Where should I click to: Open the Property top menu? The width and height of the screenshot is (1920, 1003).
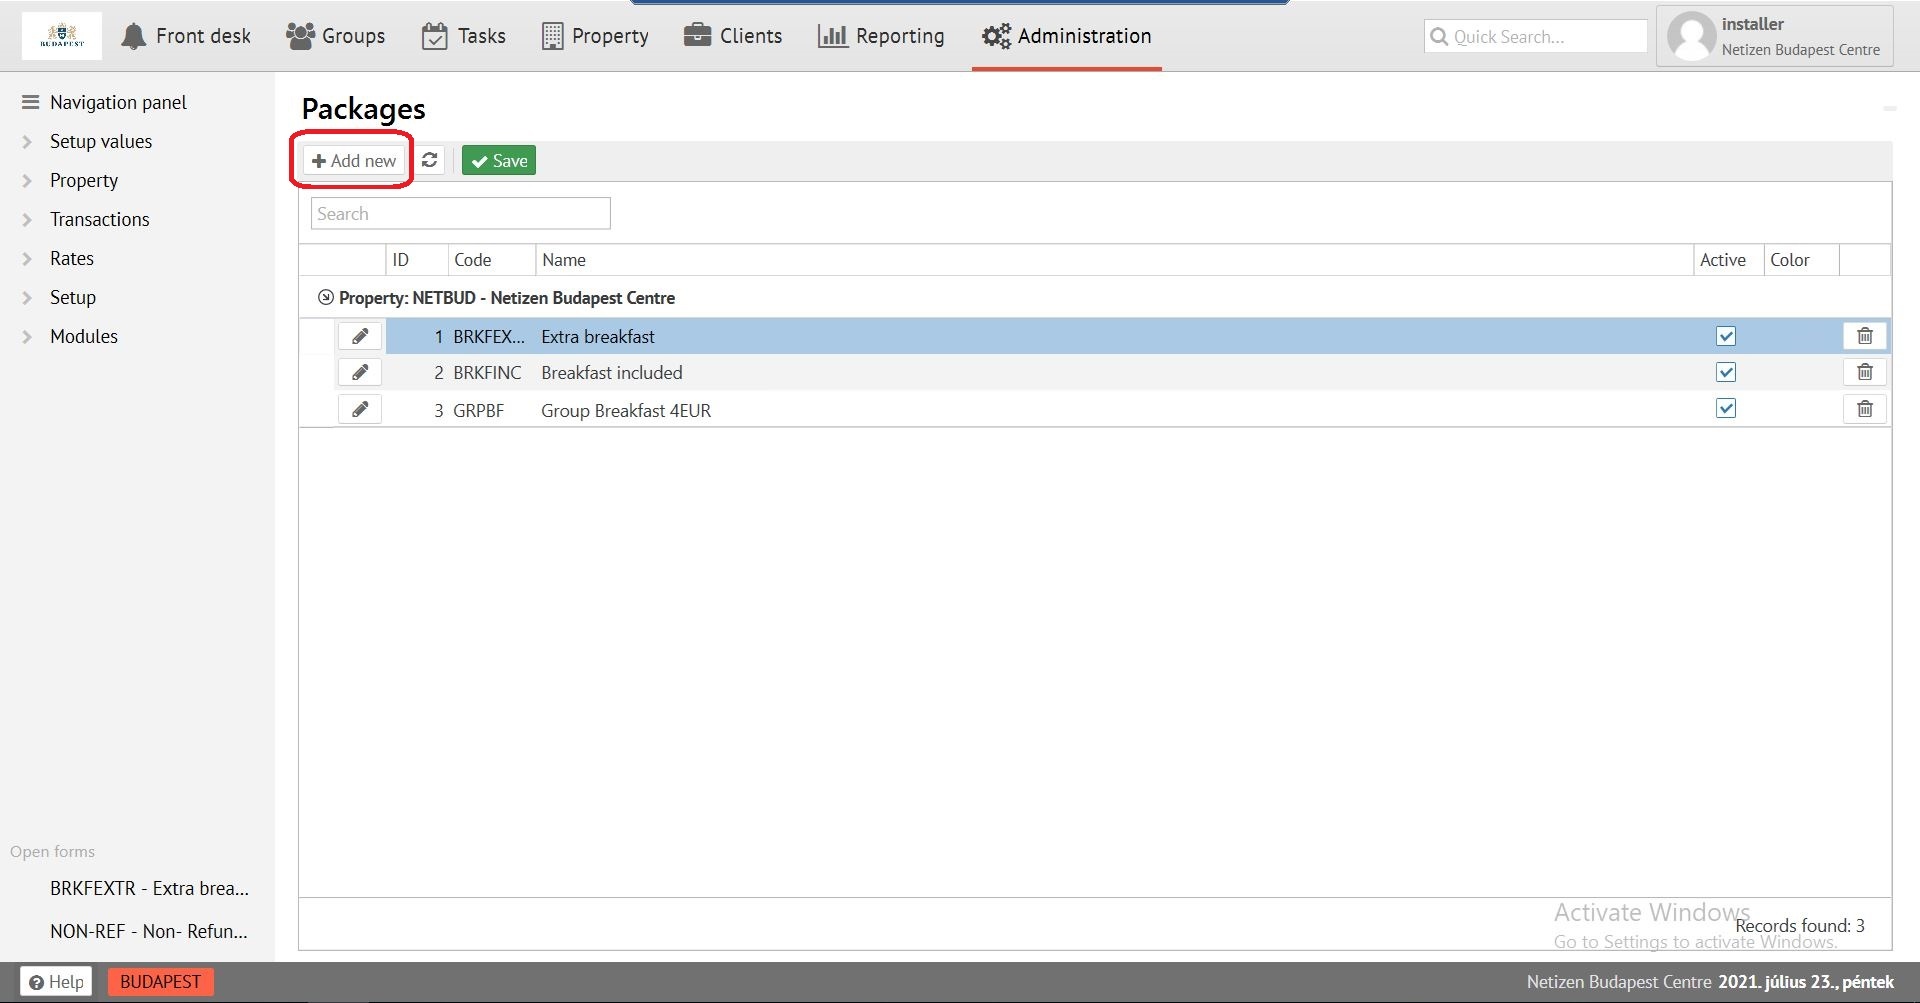coord(596,36)
